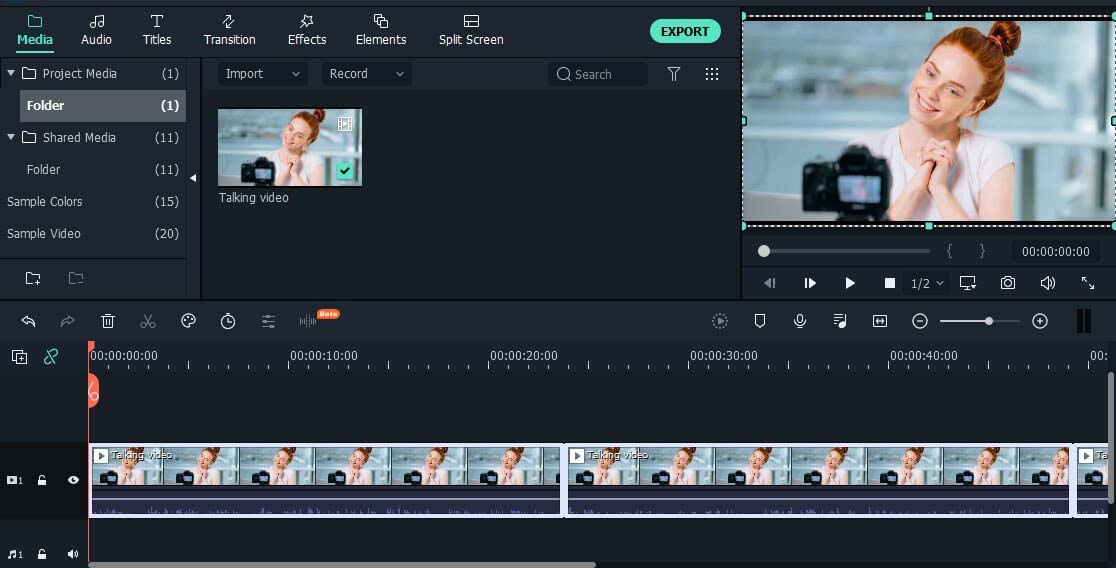1116x568 pixels.
Task: Add a marker using the marker icon
Action: pyautogui.click(x=760, y=321)
